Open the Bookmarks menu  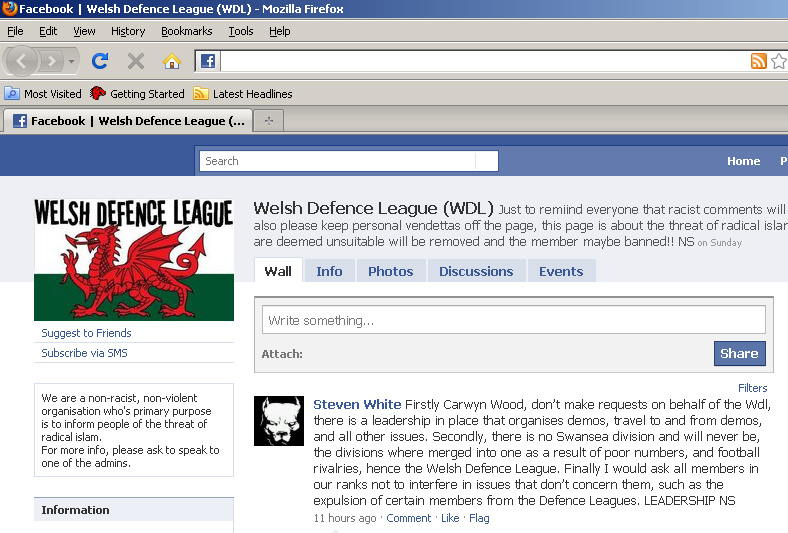(186, 31)
